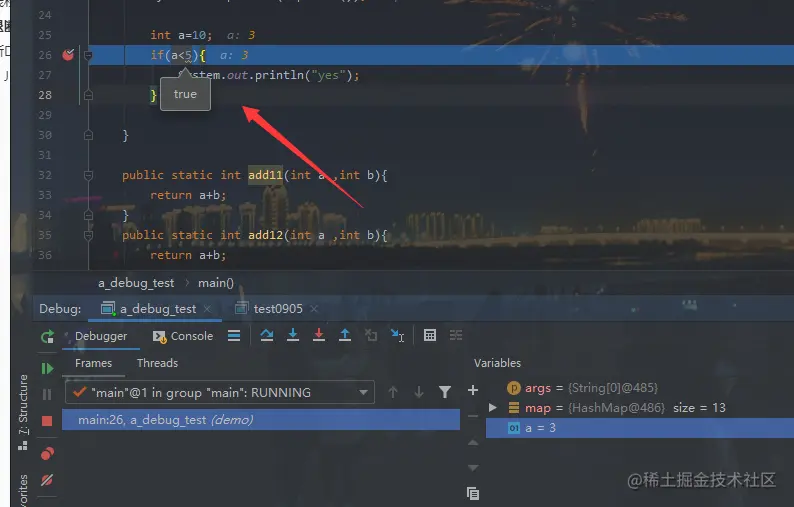Open Structure tool window side tab
Screen dimensions: 794x507
22,412
